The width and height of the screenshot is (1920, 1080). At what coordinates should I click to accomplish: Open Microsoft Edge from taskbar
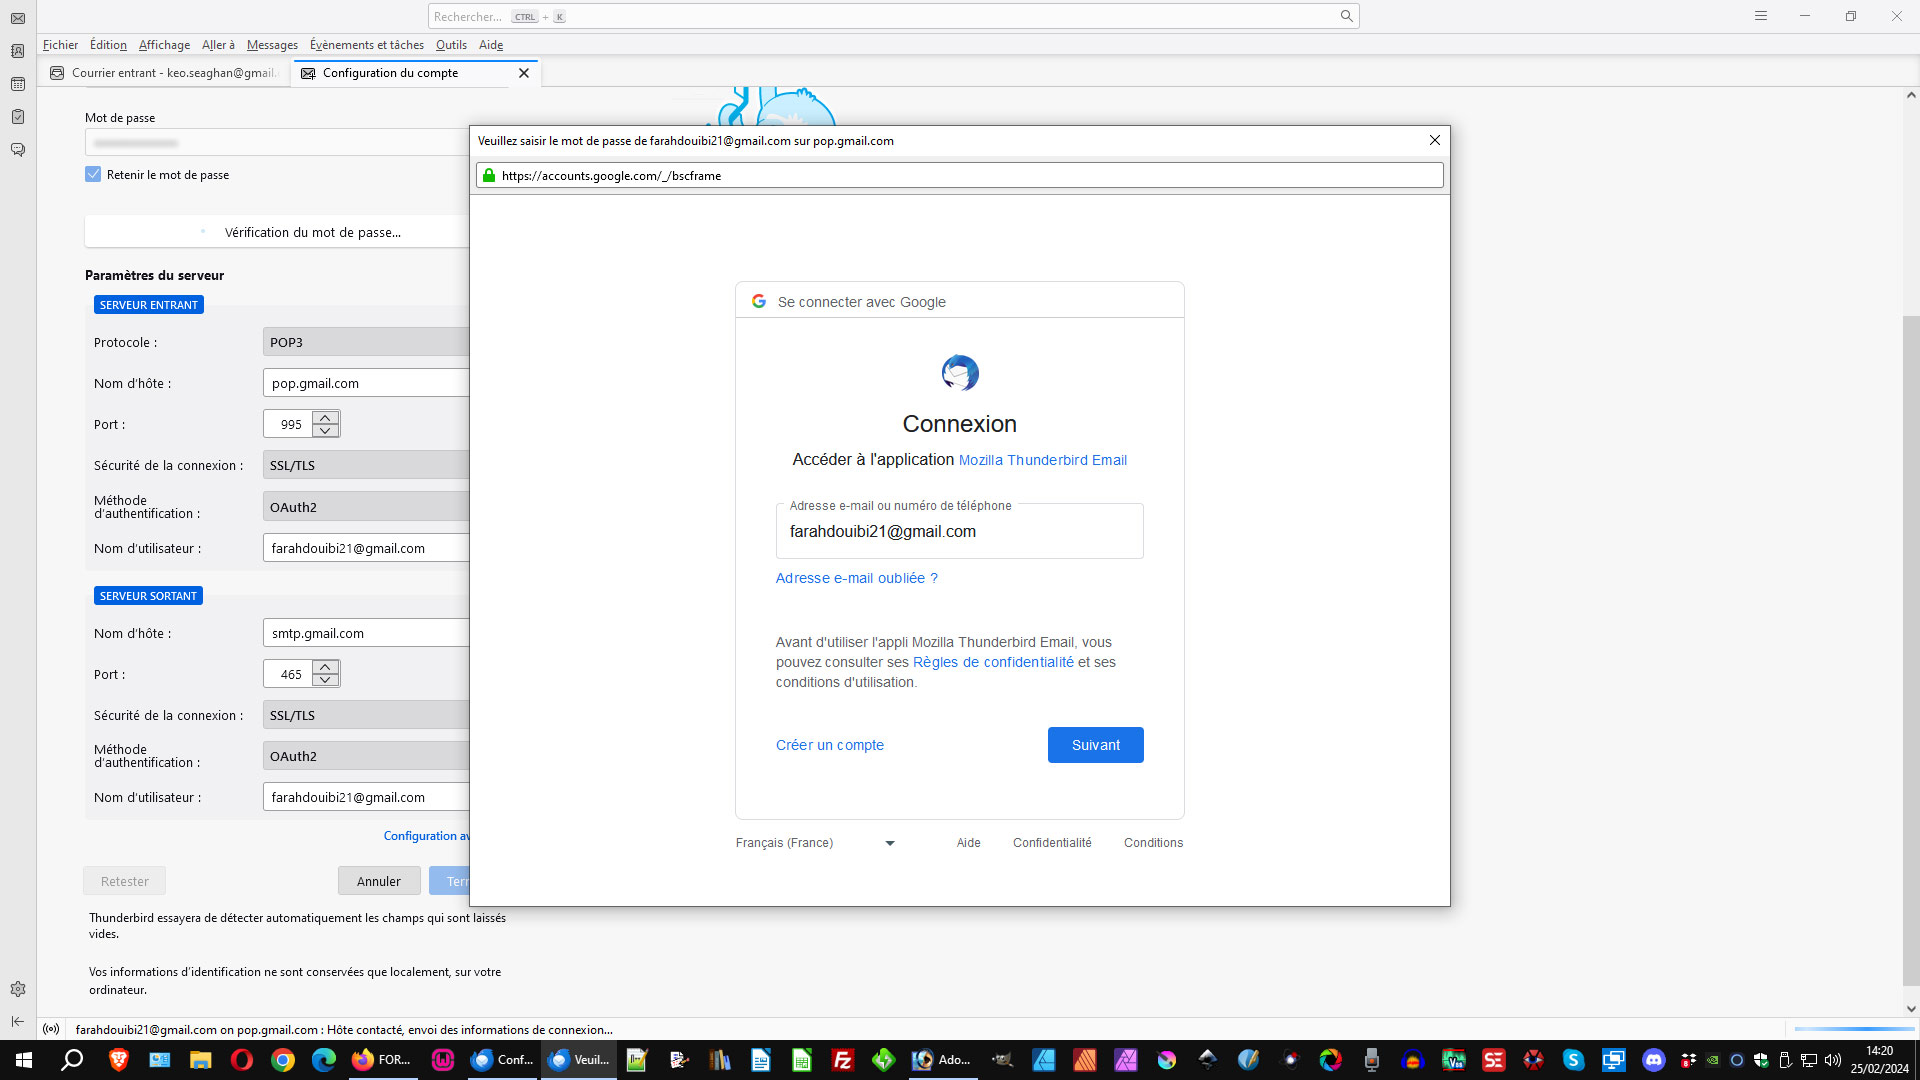tap(324, 1060)
